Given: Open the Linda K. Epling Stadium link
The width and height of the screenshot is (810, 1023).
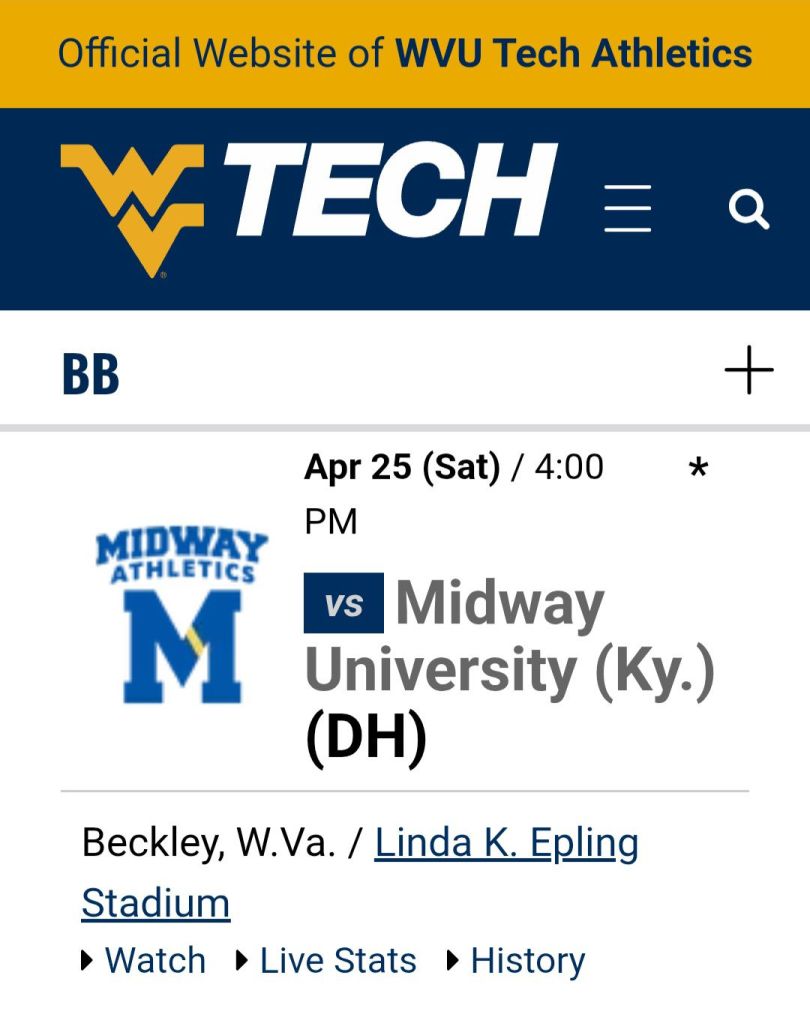Looking at the screenshot, I should coord(506,844).
